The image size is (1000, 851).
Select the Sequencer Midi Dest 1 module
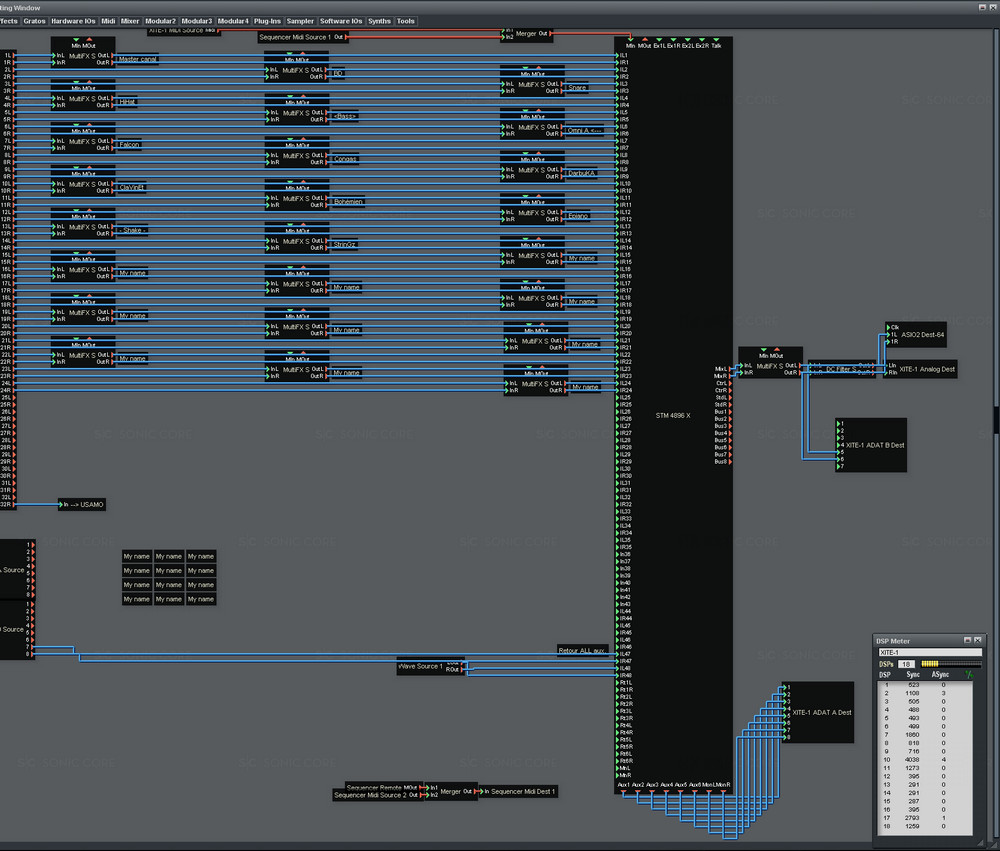click(520, 791)
